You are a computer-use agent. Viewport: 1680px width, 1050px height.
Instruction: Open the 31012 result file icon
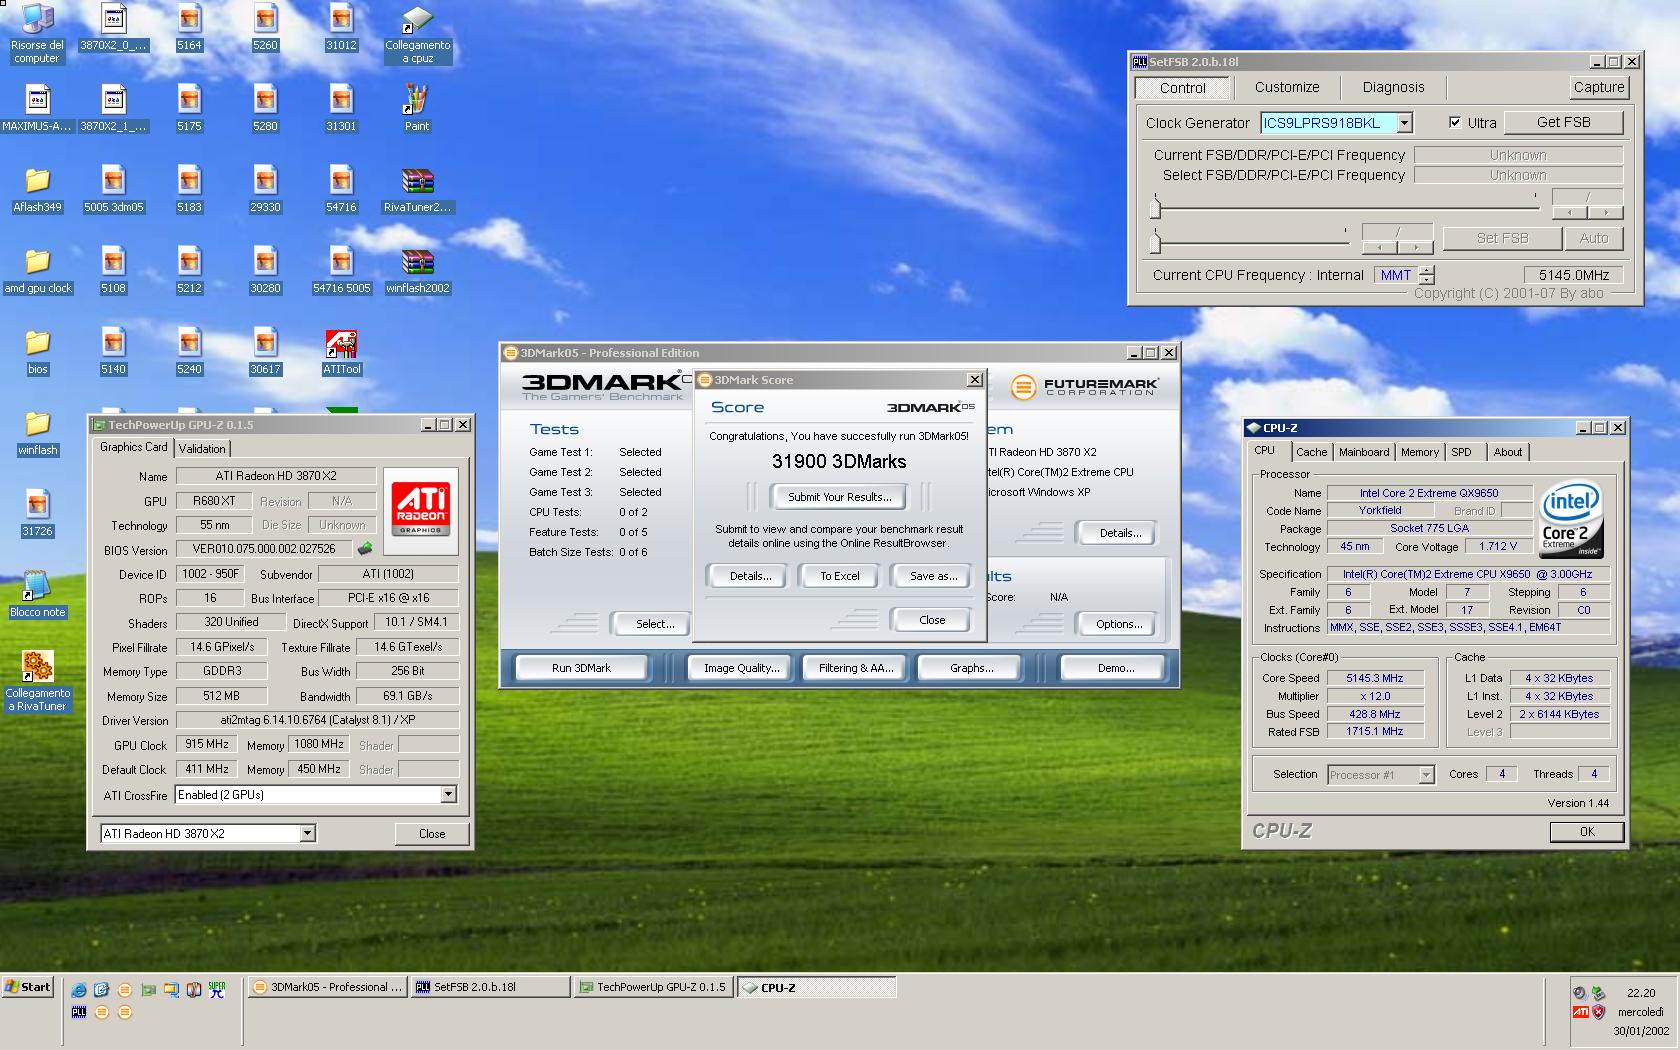tap(341, 27)
